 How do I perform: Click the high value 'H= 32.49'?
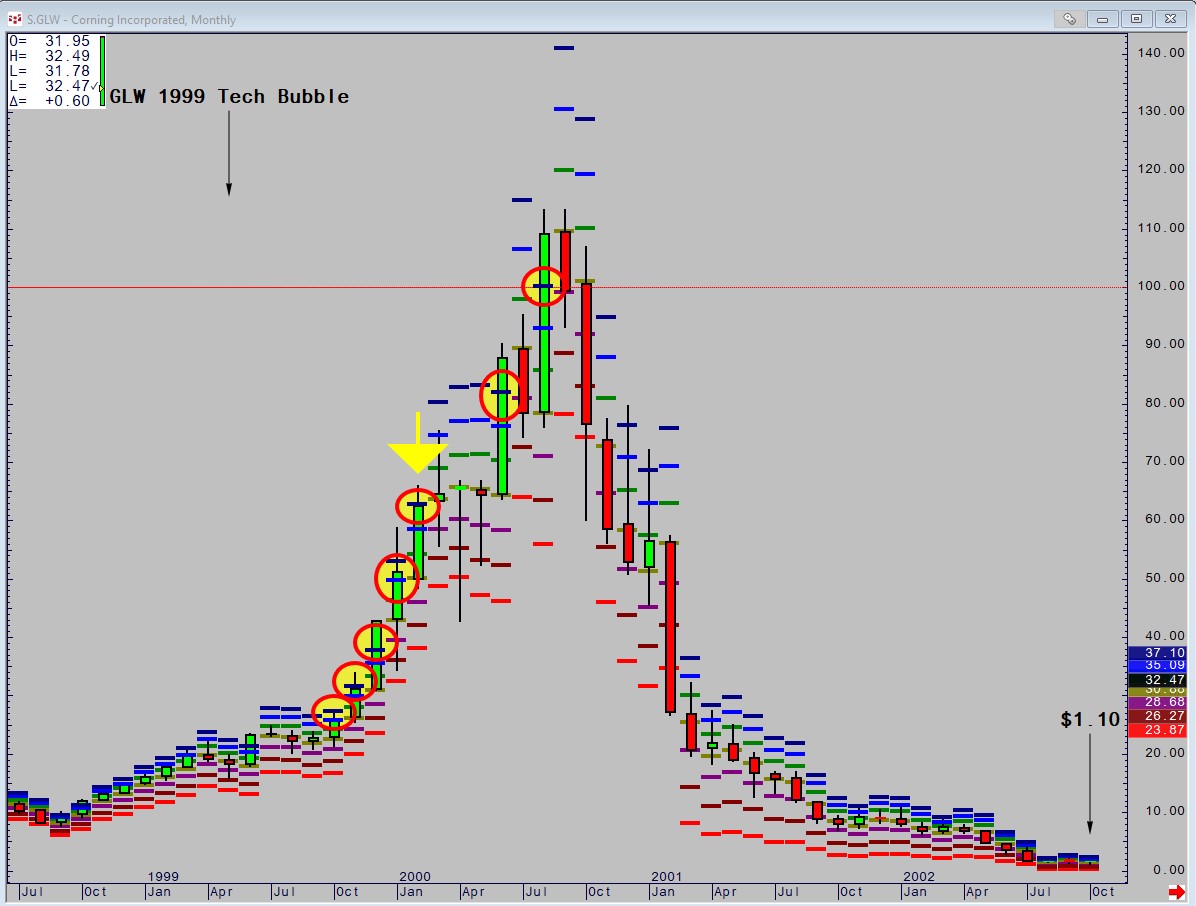[50, 56]
